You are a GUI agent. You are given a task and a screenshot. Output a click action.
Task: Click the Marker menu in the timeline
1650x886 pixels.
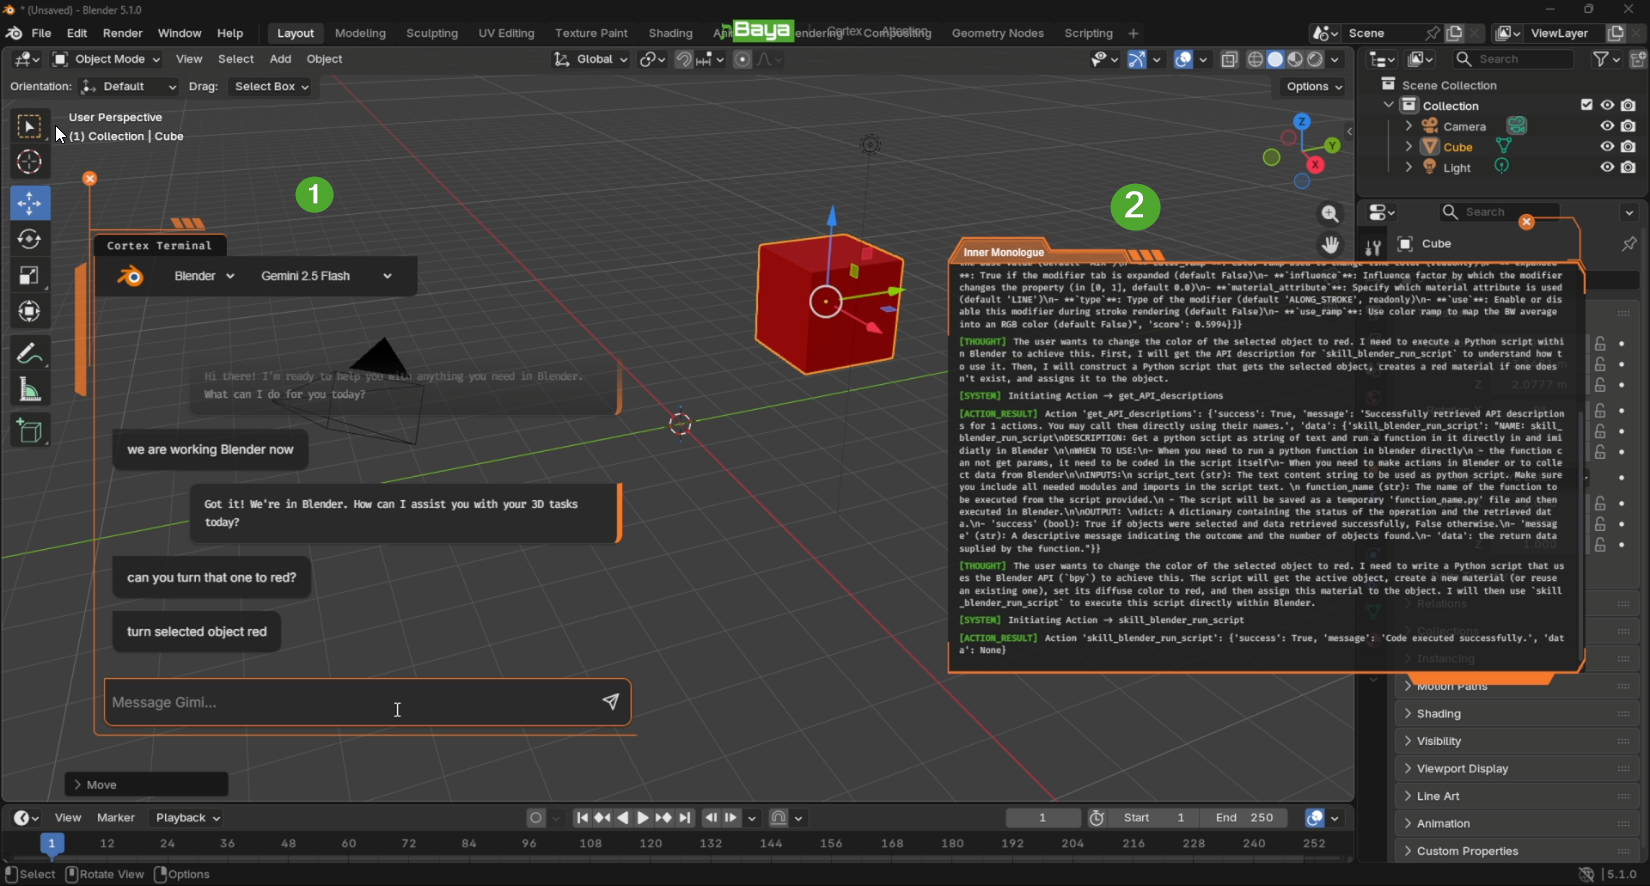(x=116, y=818)
